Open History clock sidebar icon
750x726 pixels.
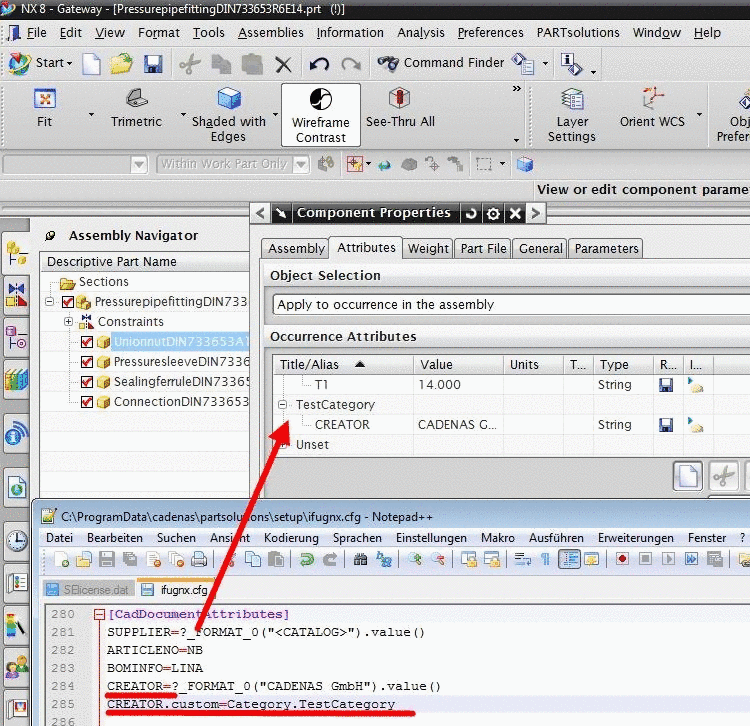(x=17, y=541)
